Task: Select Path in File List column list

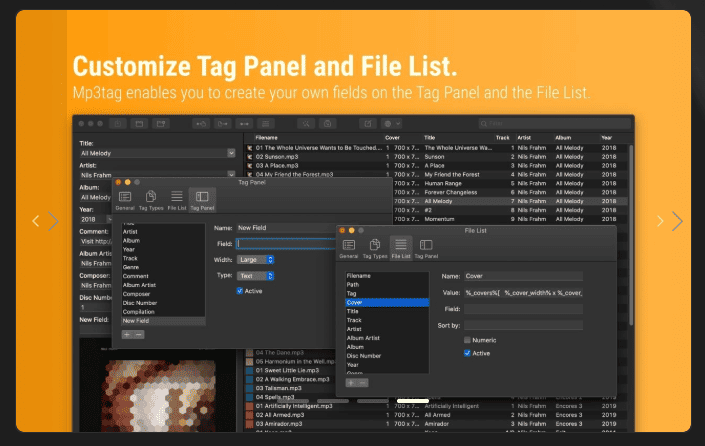Action: [387, 285]
